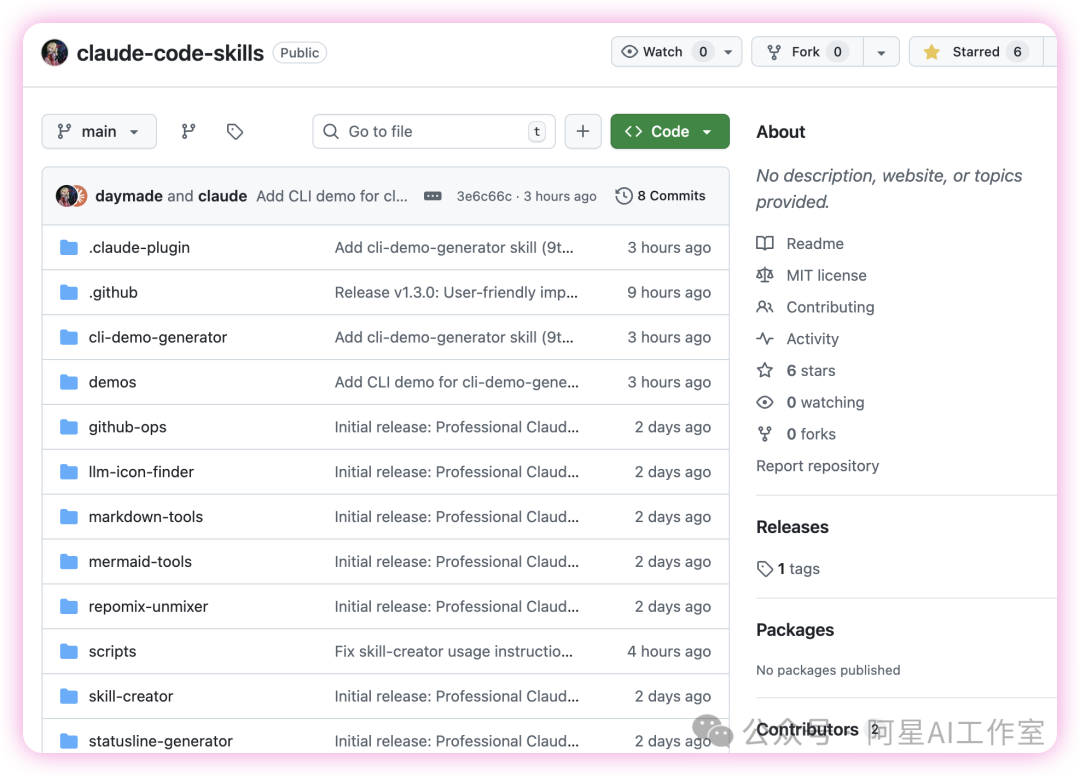Viewport: 1080px width, 776px height.
Task: Click the '9 hours ago' timestamp
Action: pos(669,293)
